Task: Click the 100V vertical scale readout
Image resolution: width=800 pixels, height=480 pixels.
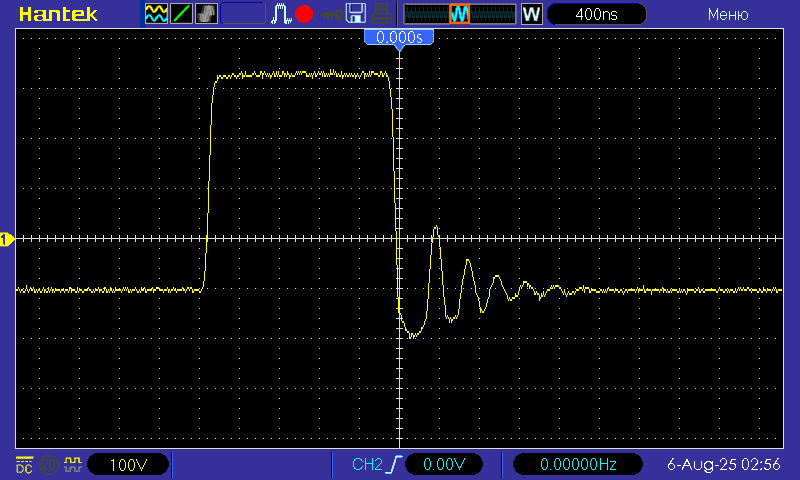Action: (128, 464)
